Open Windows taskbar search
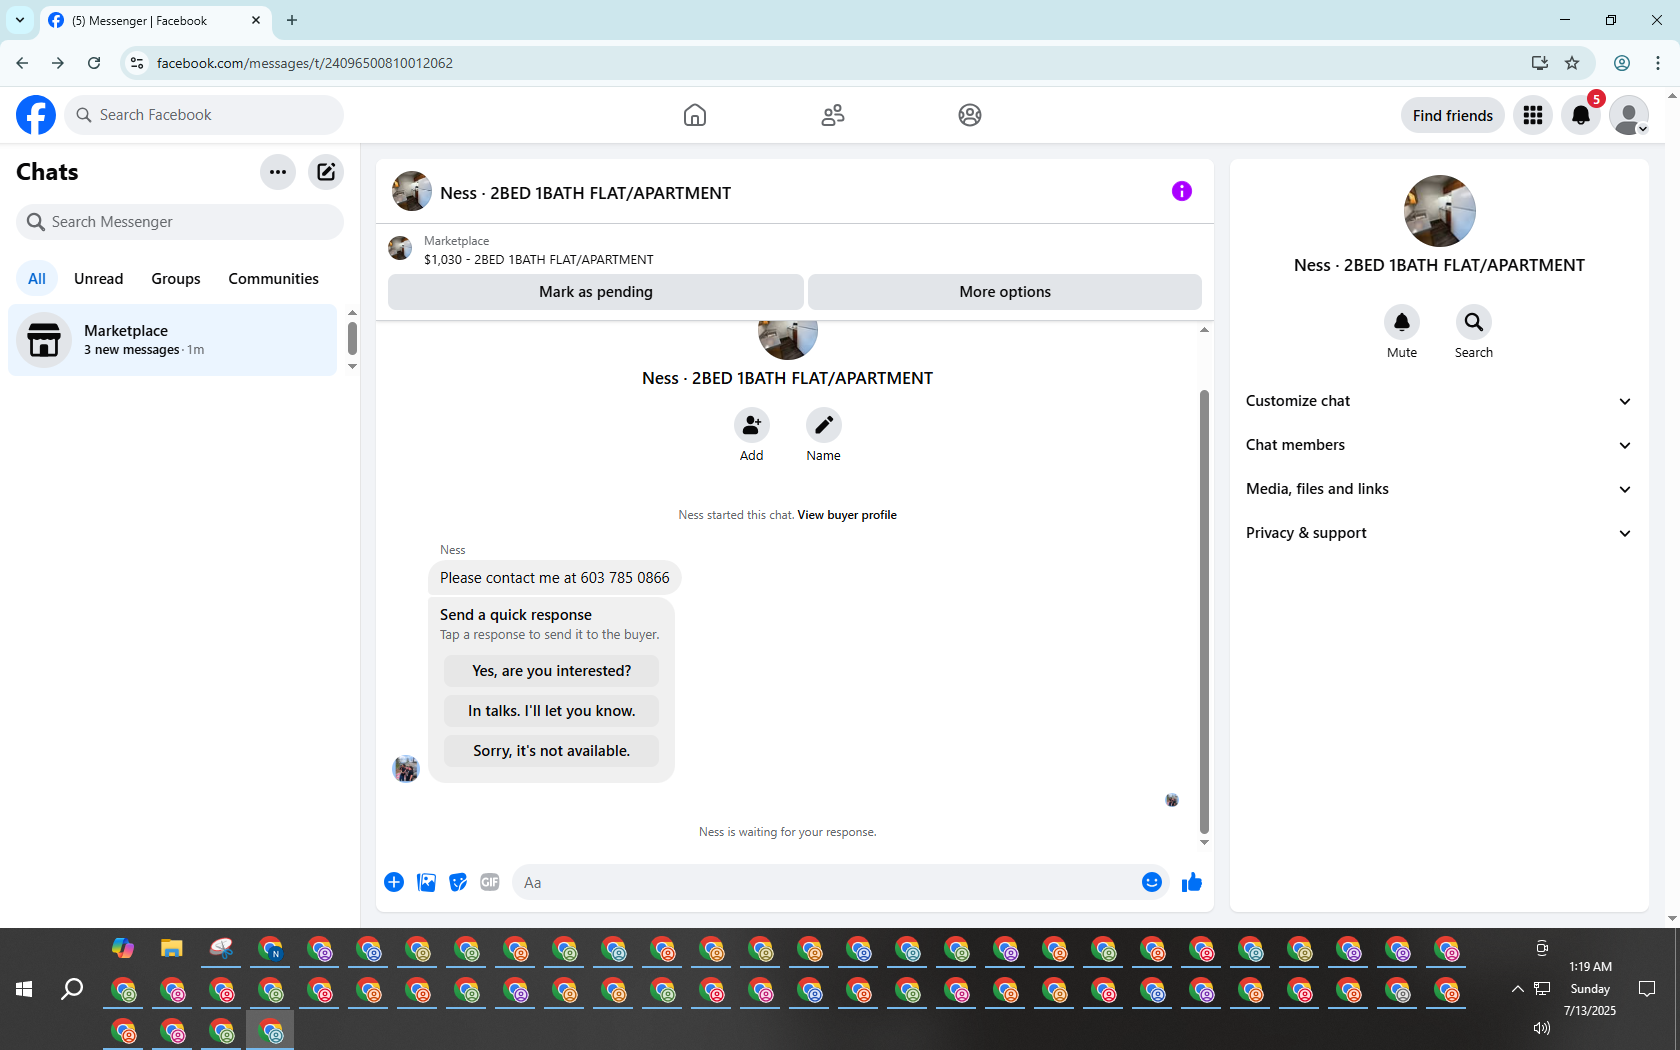 (72, 989)
